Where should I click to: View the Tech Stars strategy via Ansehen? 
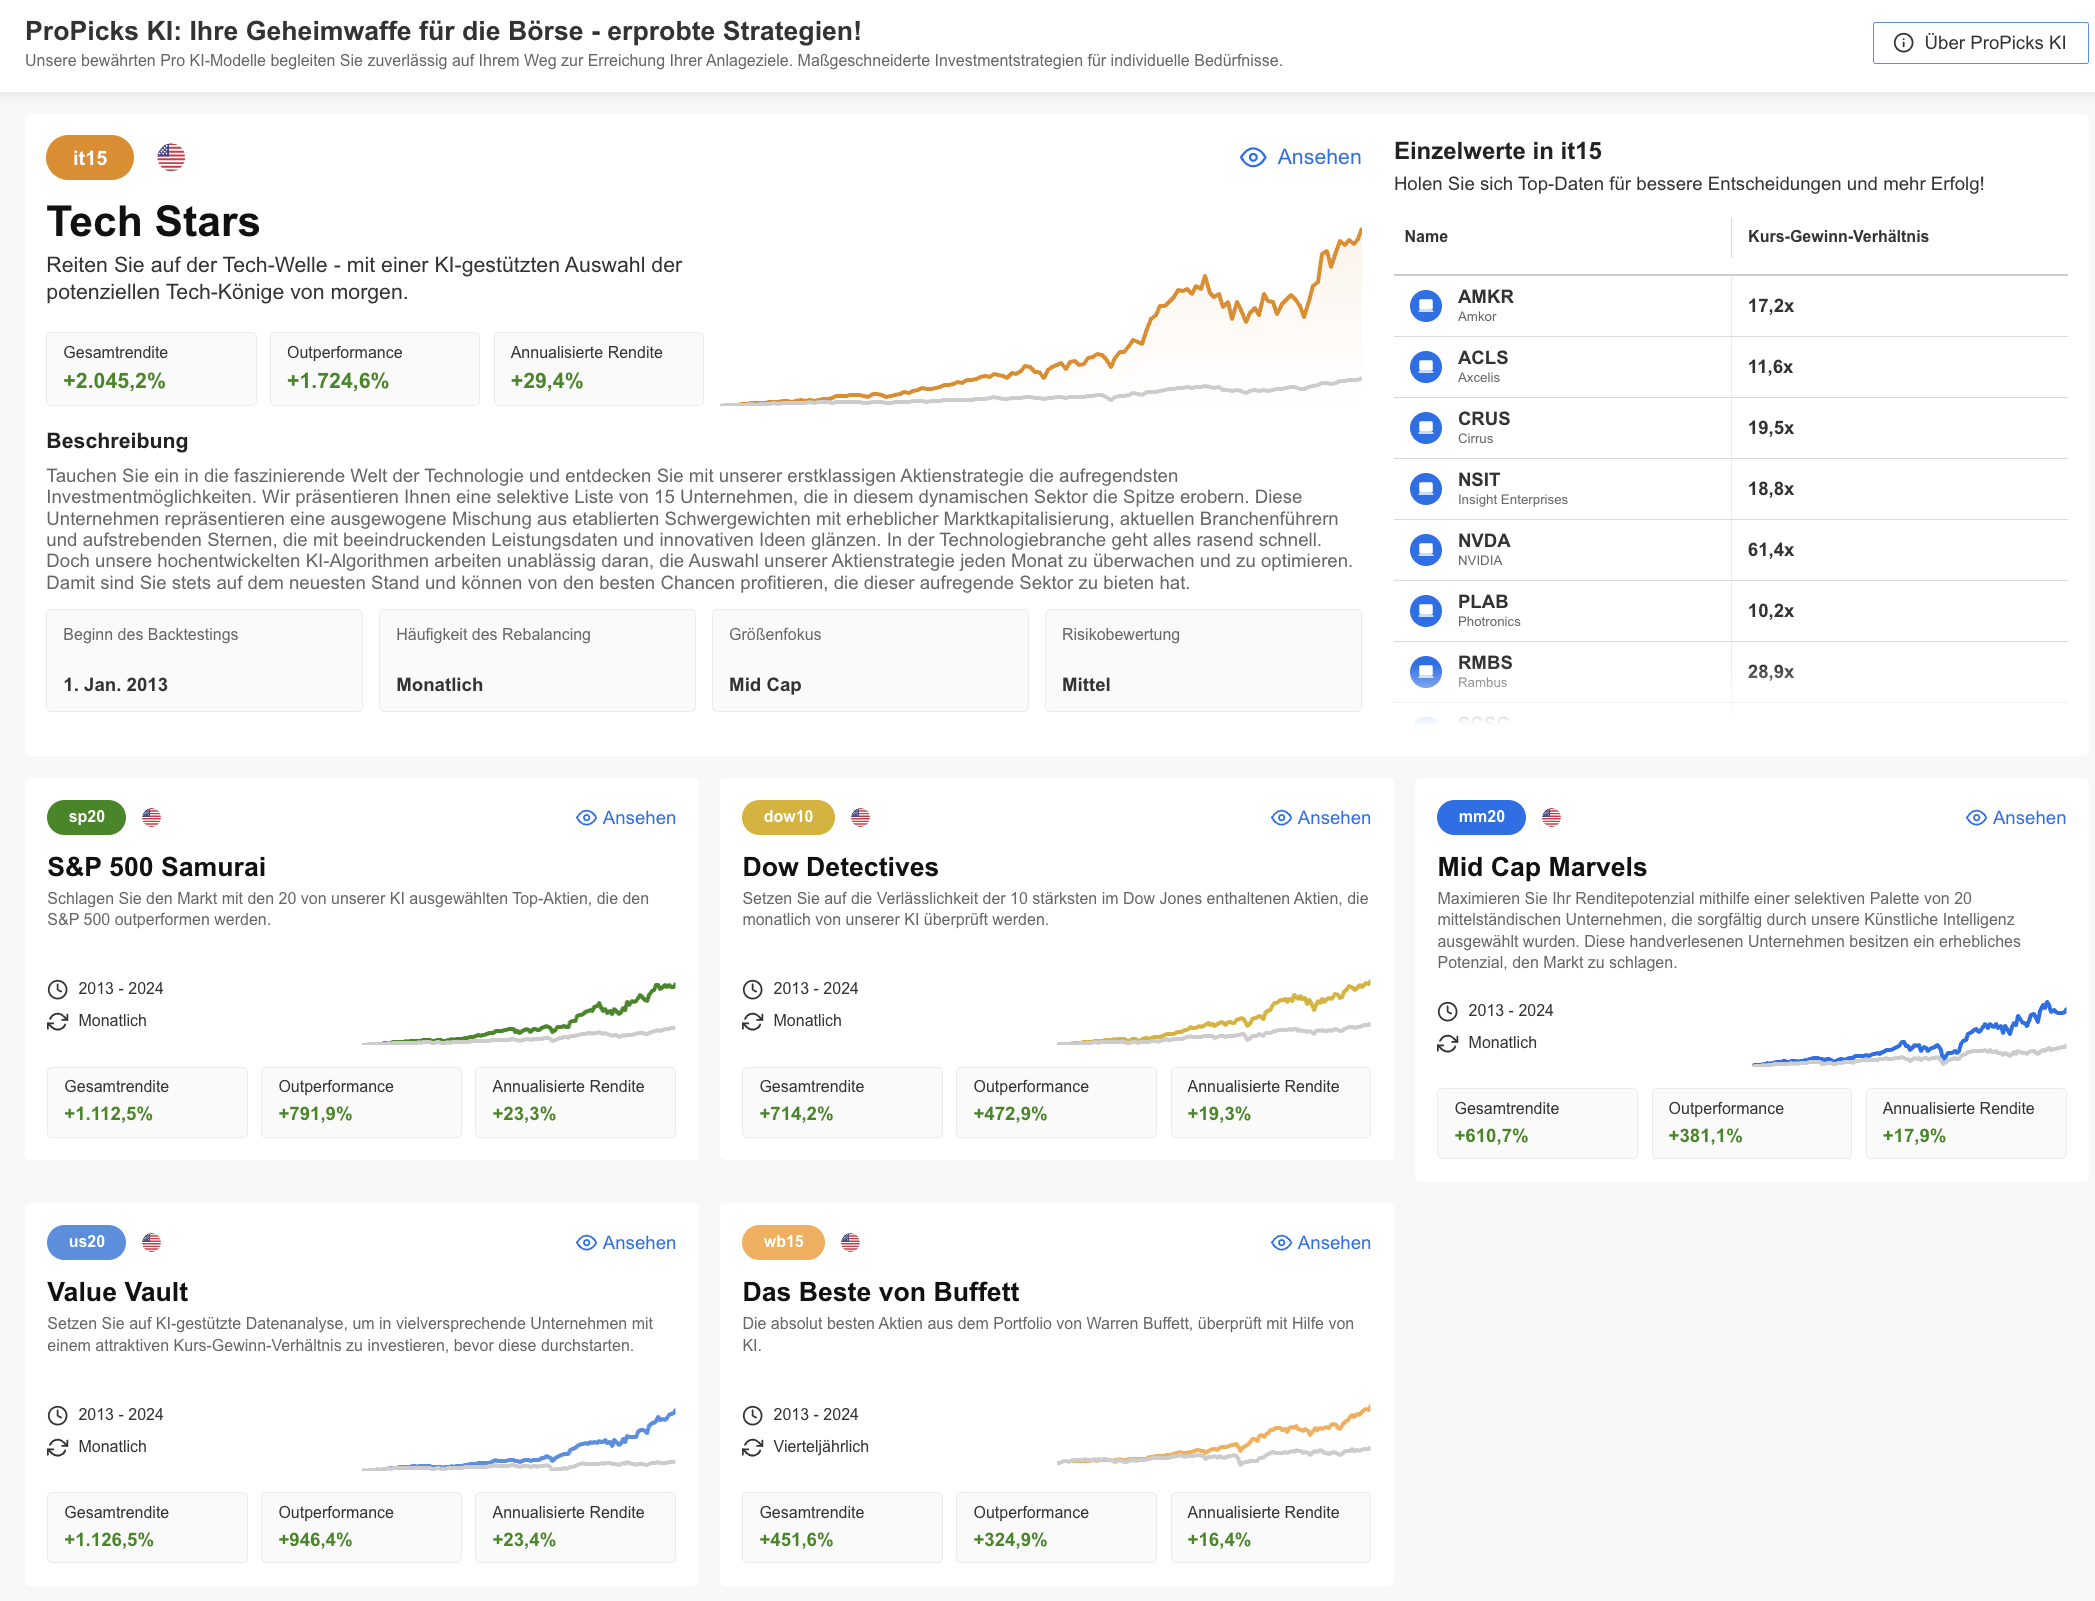(x=1300, y=157)
